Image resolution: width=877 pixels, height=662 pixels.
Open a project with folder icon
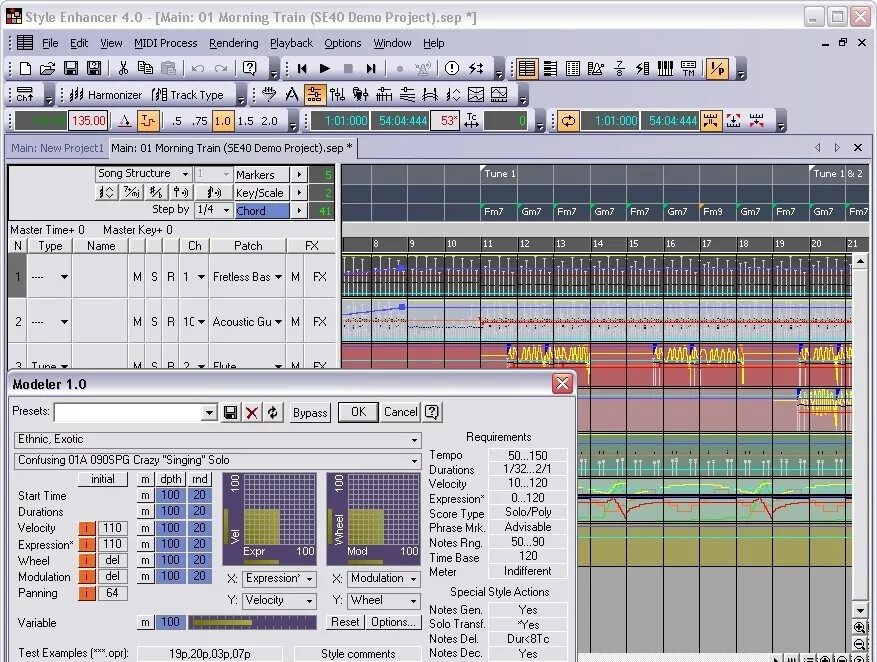[48, 69]
